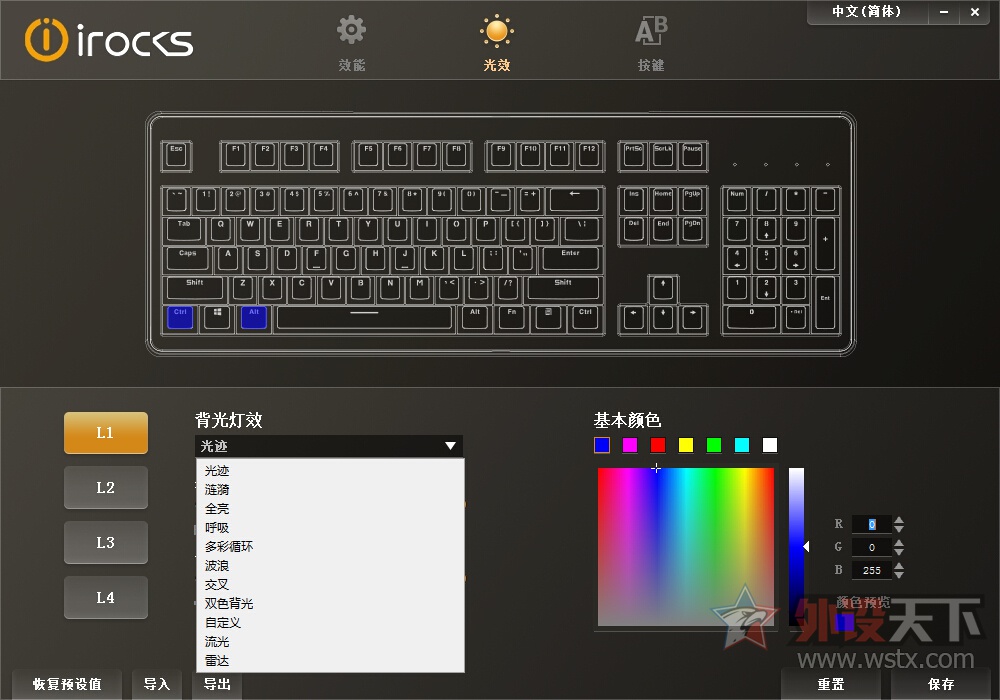
Task: Pick the red basic color swatch
Action: point(657,444)
